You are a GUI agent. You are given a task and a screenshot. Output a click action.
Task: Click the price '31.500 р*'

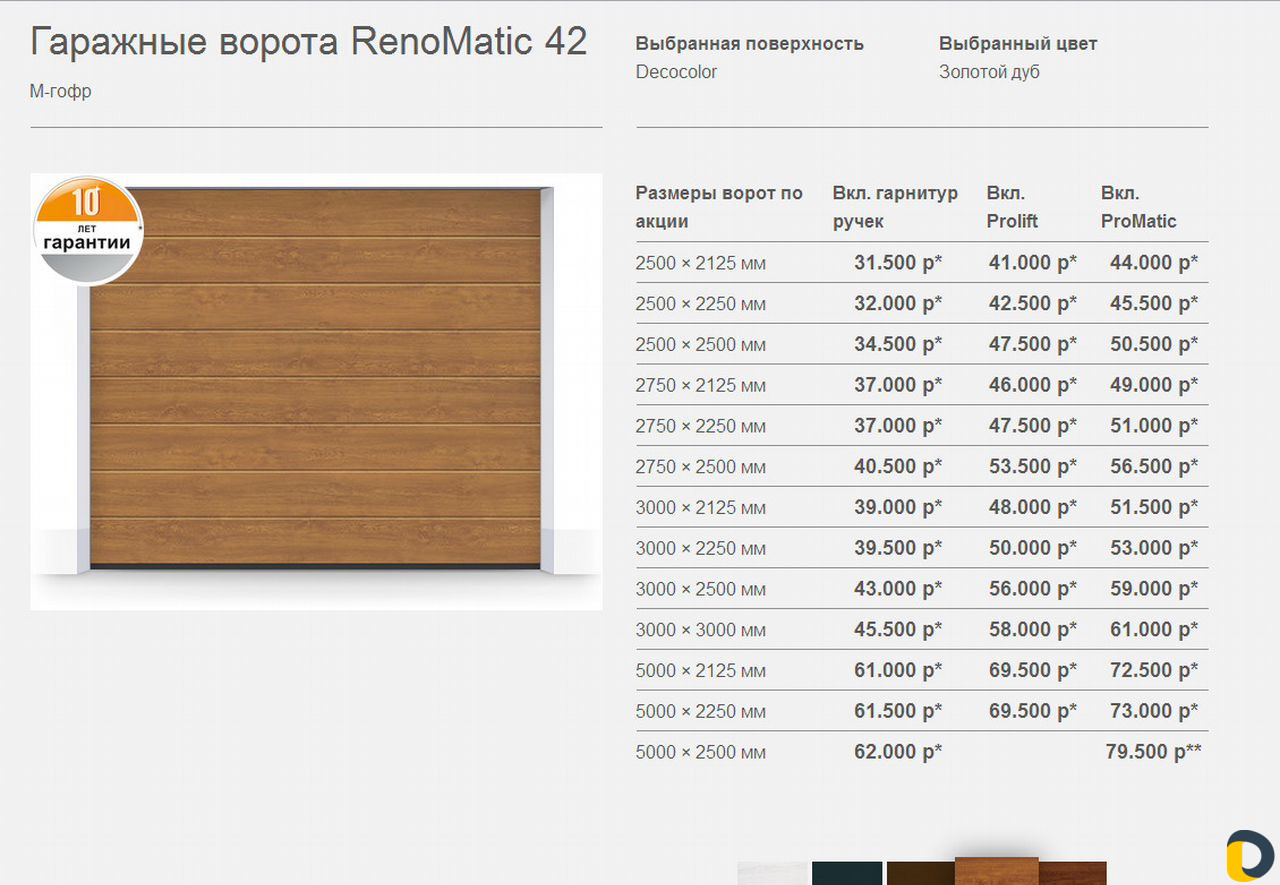(x=898, y=263)
